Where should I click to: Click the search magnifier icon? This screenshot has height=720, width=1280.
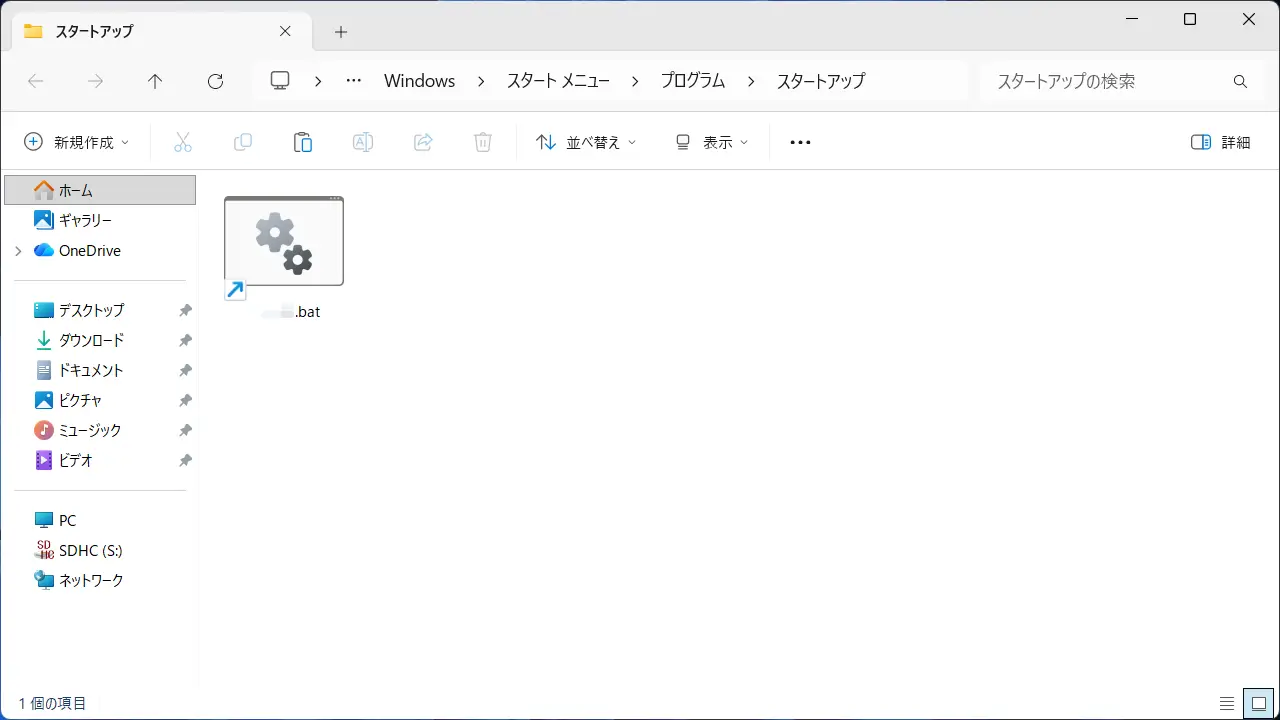[1240, 82]
